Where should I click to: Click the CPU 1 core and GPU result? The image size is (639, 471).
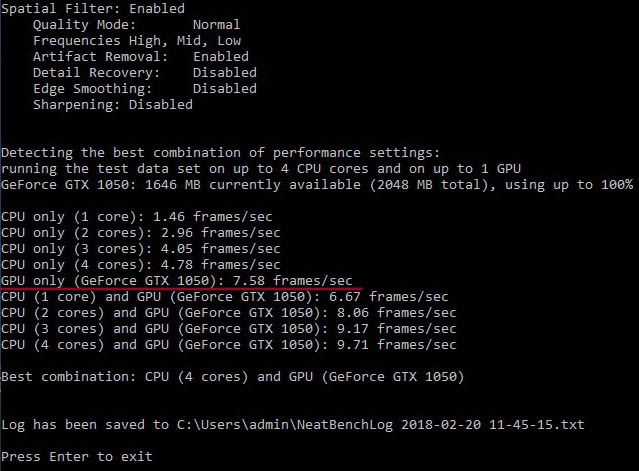click(225, 297)
